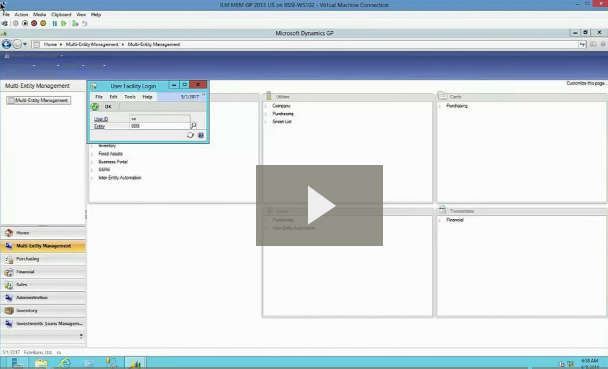The image size is (608, 369).
Task: Click the green OK checkmark icon
Action: [95, 107]
